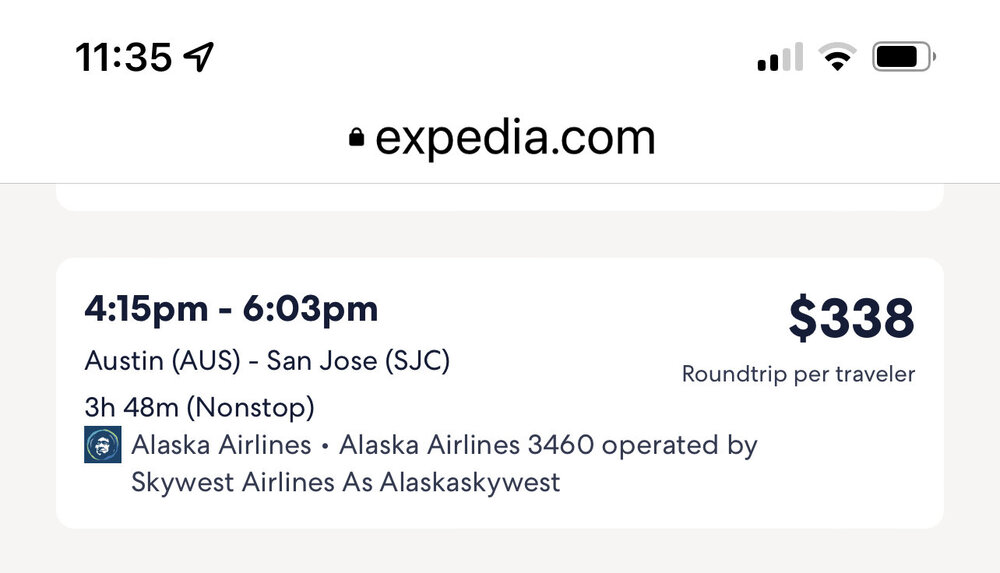Screen dimensions: 1000x573
Task: Choose the $338 flight price
Action: (851, 318)
